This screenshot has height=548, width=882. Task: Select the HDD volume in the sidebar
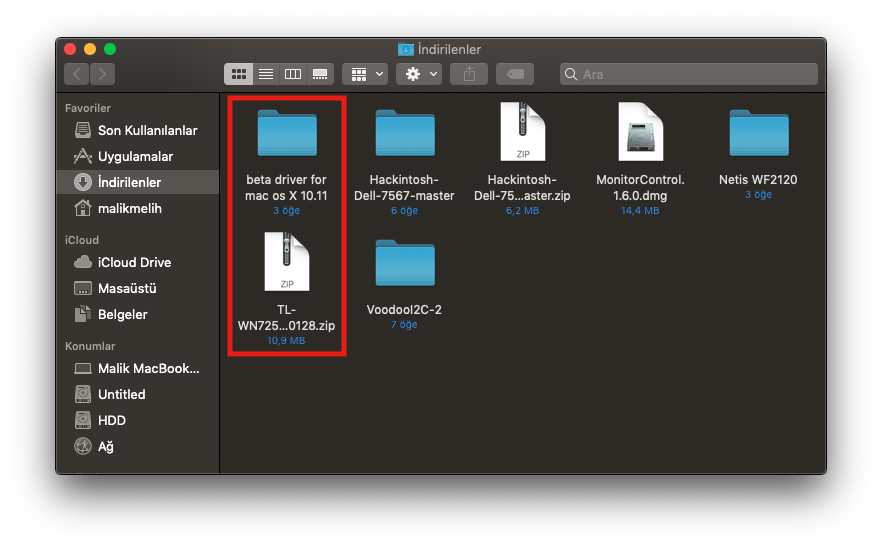(111, 421)
